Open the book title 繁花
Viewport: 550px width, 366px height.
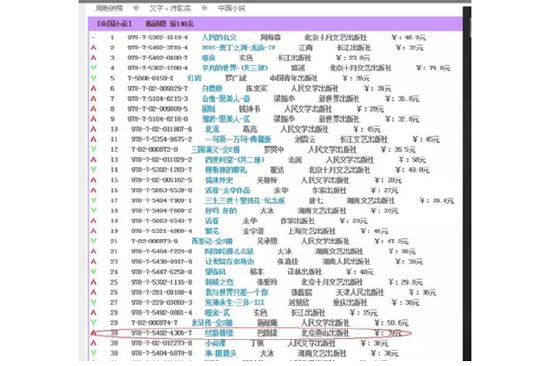pyautogui.click(x=212, y=231)
